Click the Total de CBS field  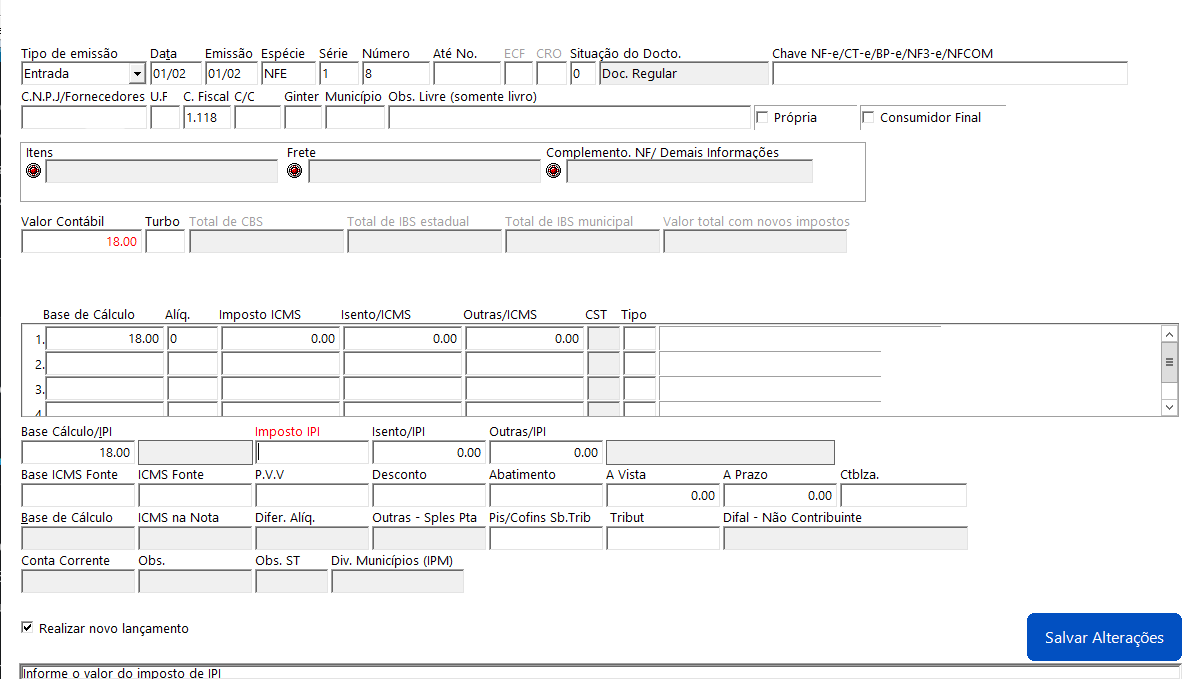[x=267, y=241]
